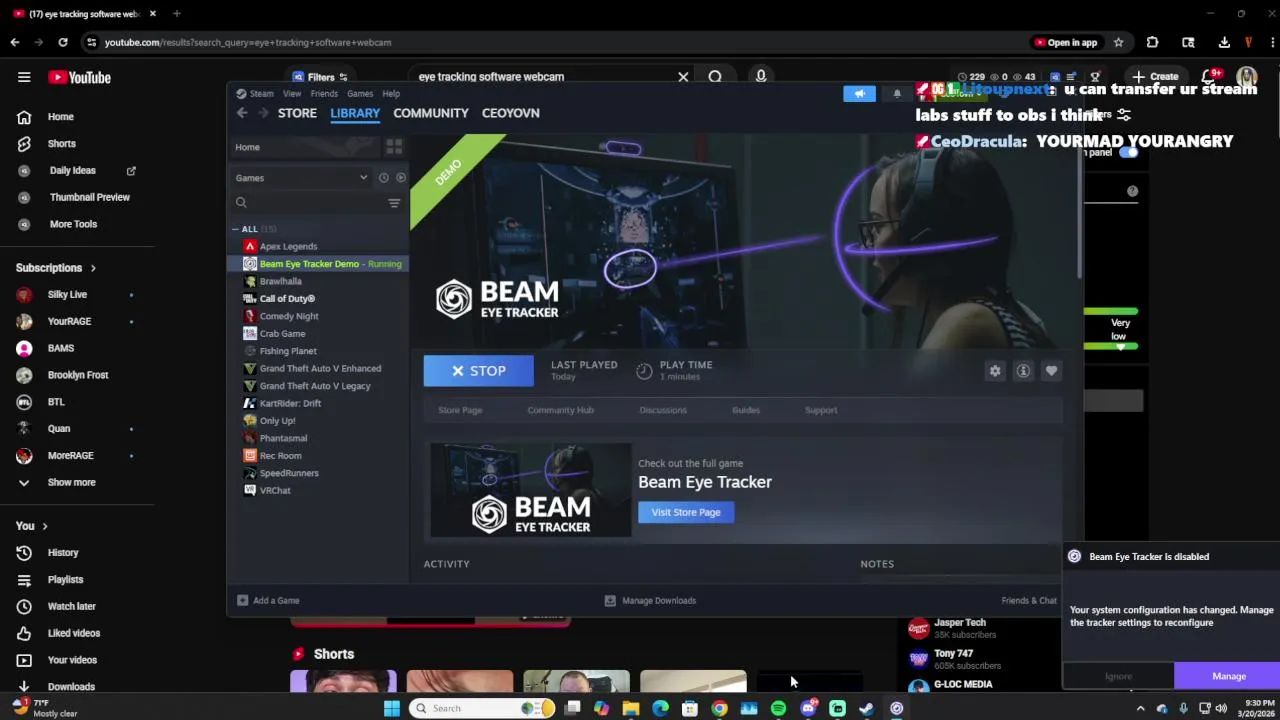The image size is (1280, 720).
Task: Select Beam Eye Tracker Demo in library
Action: point(318,264)
